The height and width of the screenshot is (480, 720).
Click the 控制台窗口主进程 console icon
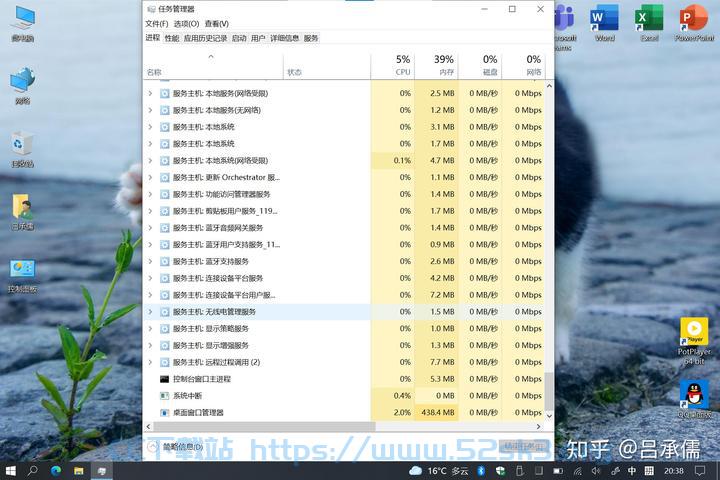click(164, 379)
